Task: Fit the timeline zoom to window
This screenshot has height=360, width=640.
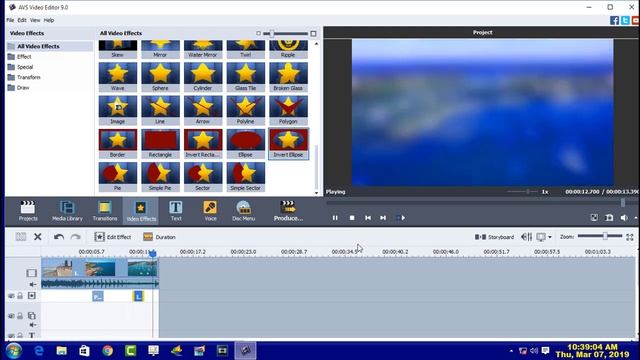Action: pos(630,237)
